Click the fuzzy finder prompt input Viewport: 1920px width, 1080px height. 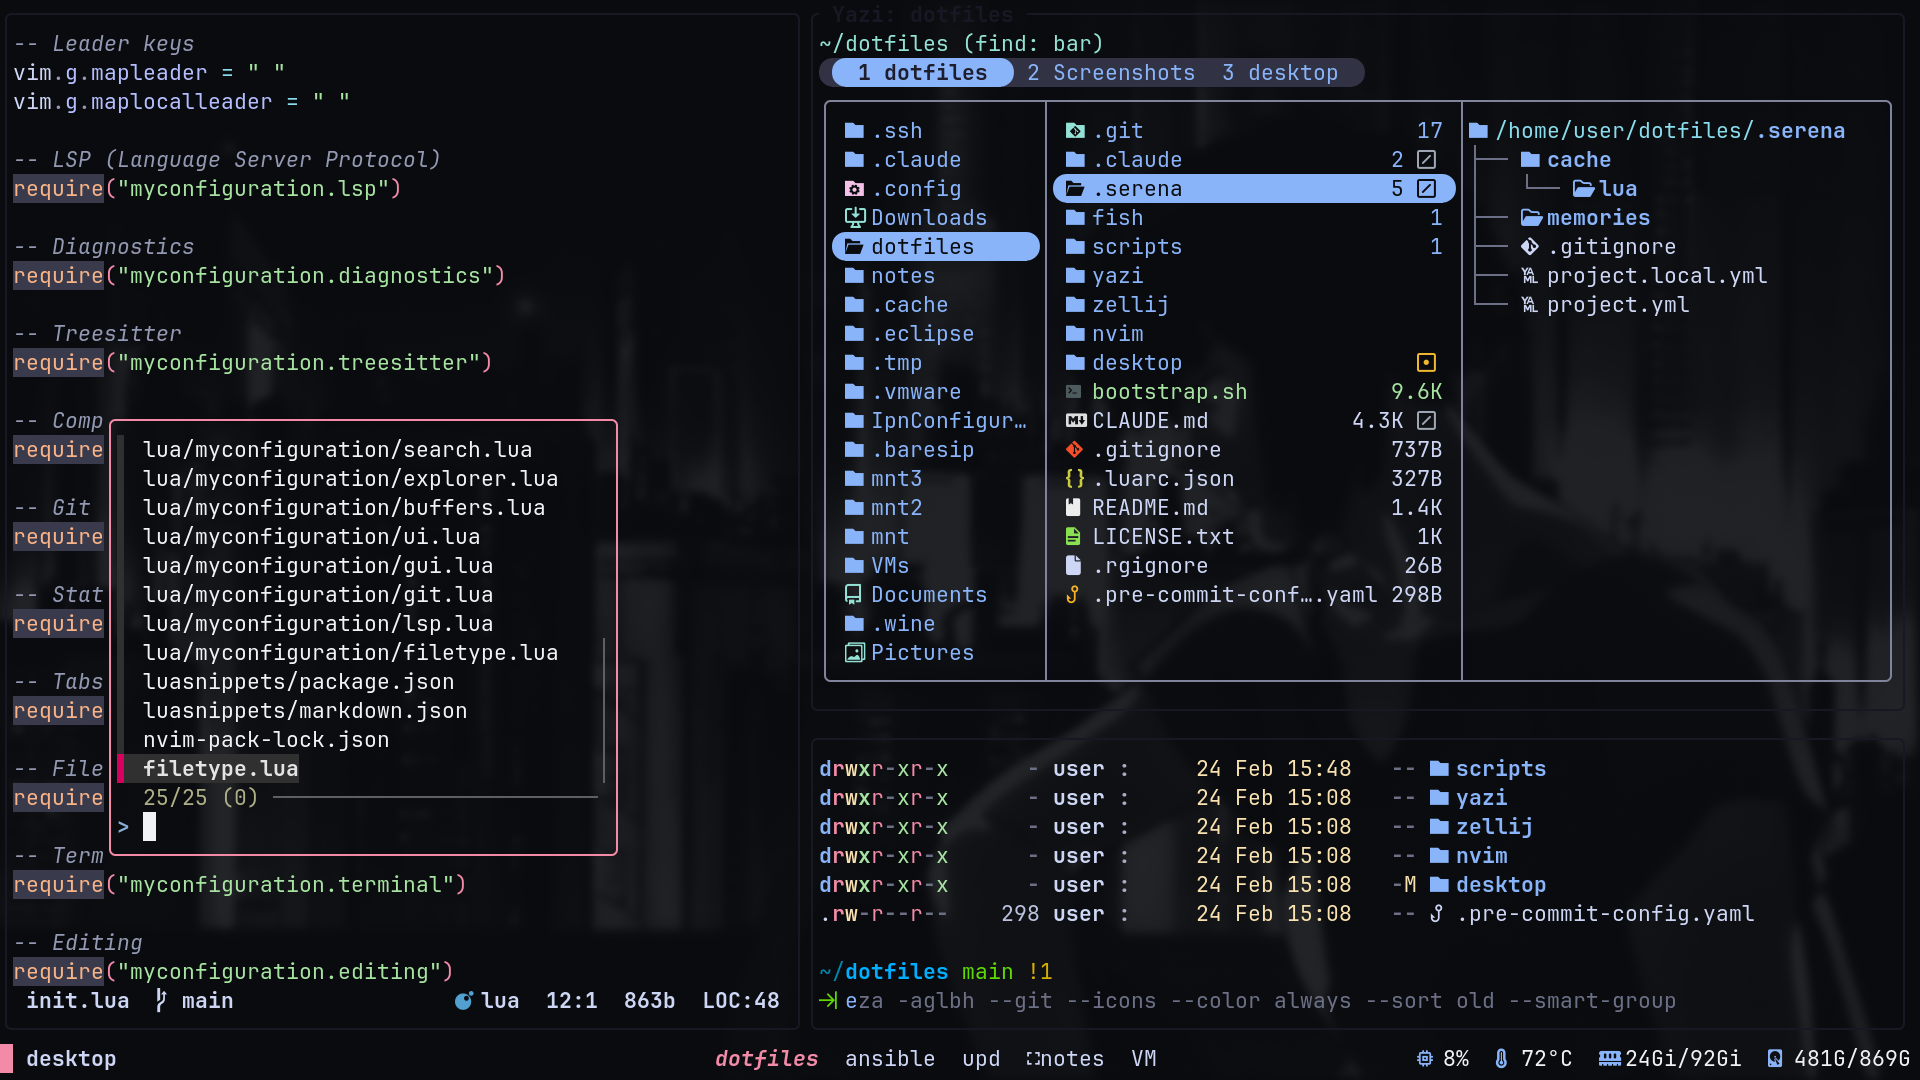(360, 827)
